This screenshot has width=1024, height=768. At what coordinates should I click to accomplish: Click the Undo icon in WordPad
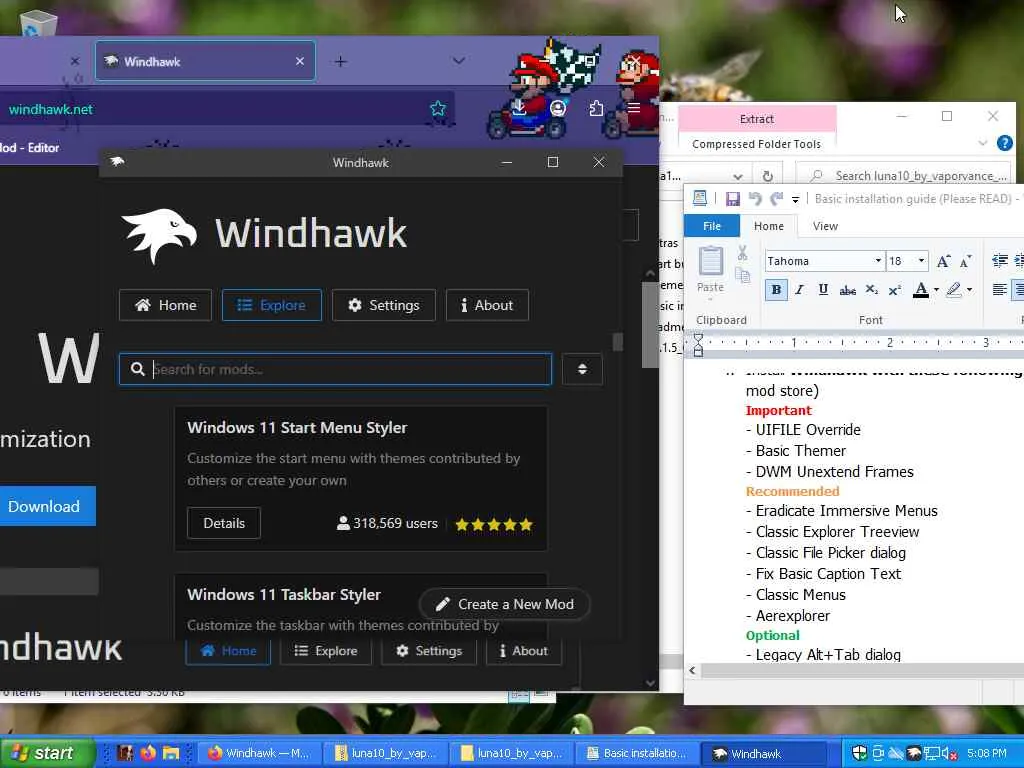click(756, 199)
